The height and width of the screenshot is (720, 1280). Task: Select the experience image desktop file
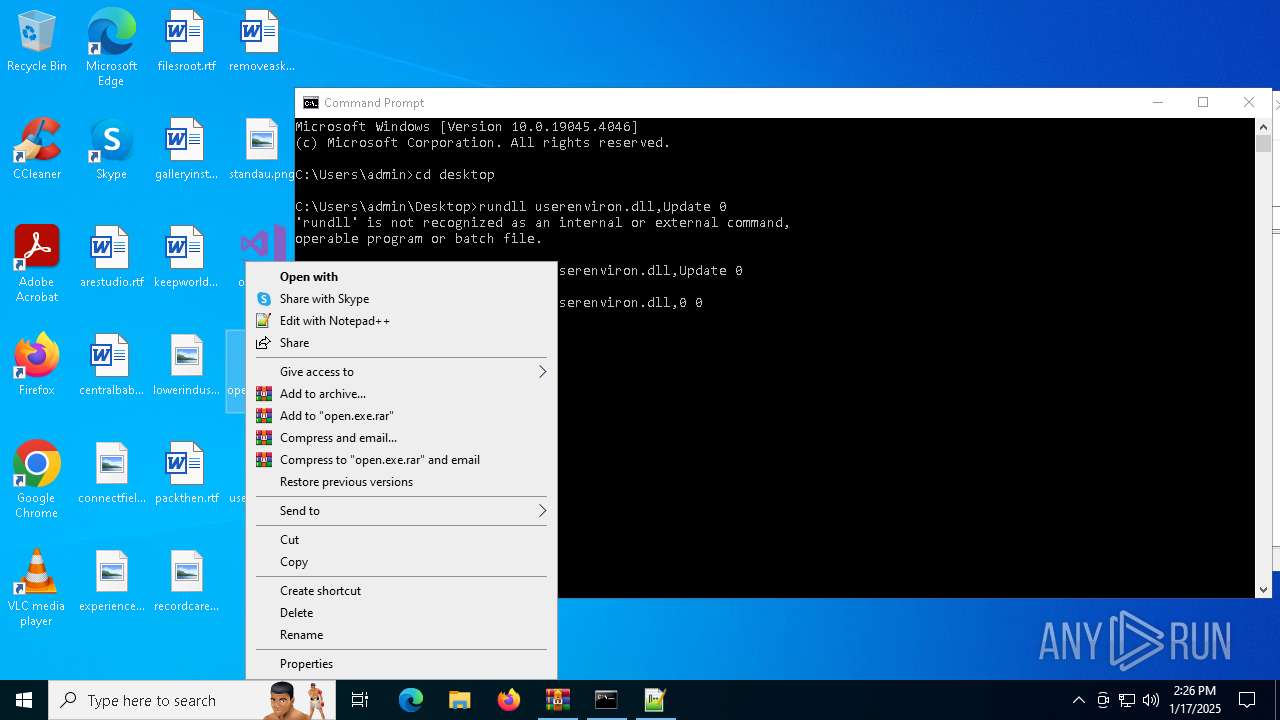coord(111,582)
